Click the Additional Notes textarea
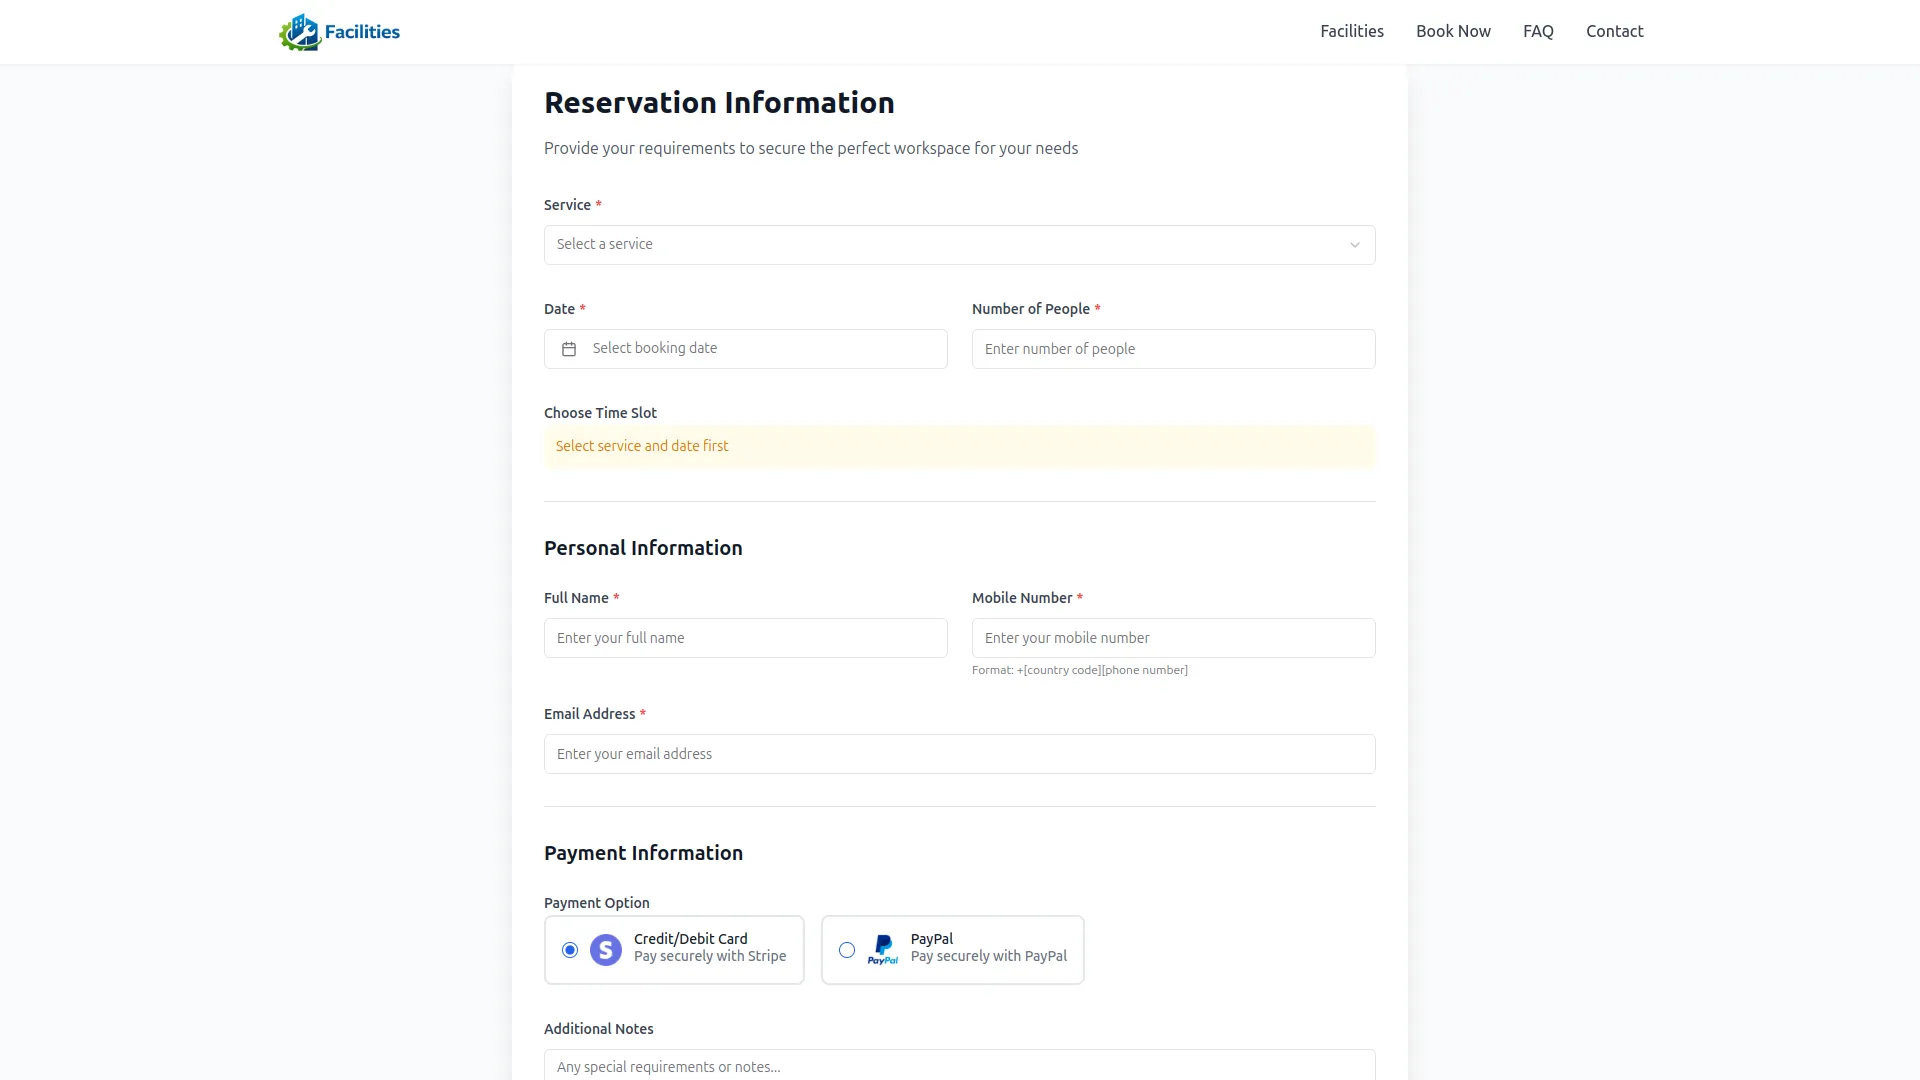 (x=959, y=1066)
